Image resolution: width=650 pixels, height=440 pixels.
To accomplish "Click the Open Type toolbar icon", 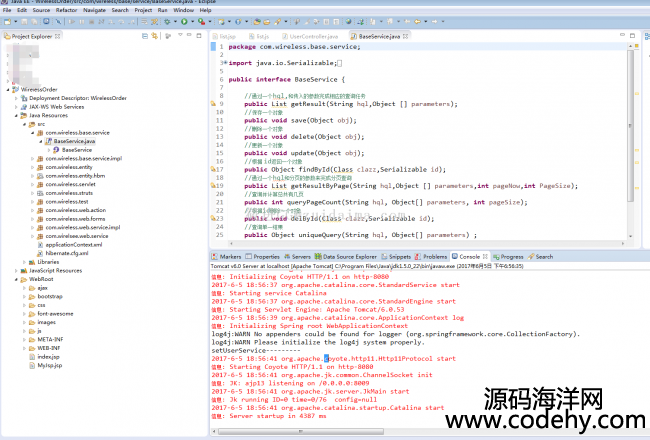I will click(257, 22).
